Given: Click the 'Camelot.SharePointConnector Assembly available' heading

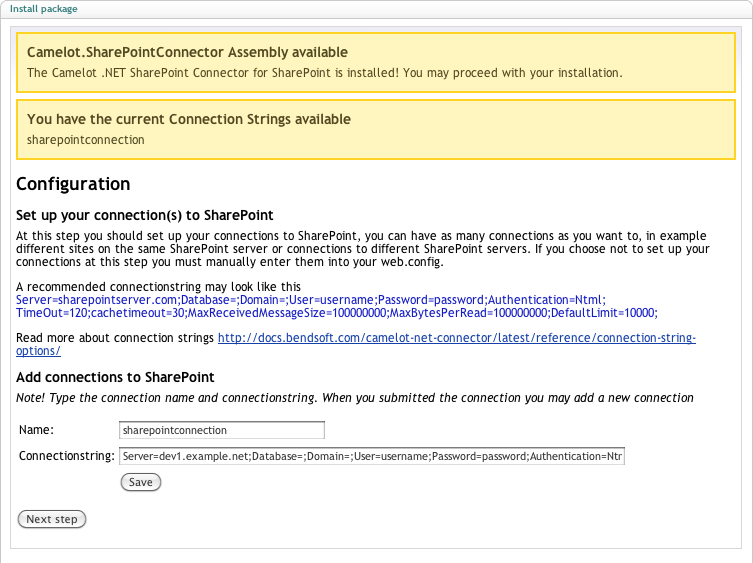Looking at the screenshot, I should point(187,52).
